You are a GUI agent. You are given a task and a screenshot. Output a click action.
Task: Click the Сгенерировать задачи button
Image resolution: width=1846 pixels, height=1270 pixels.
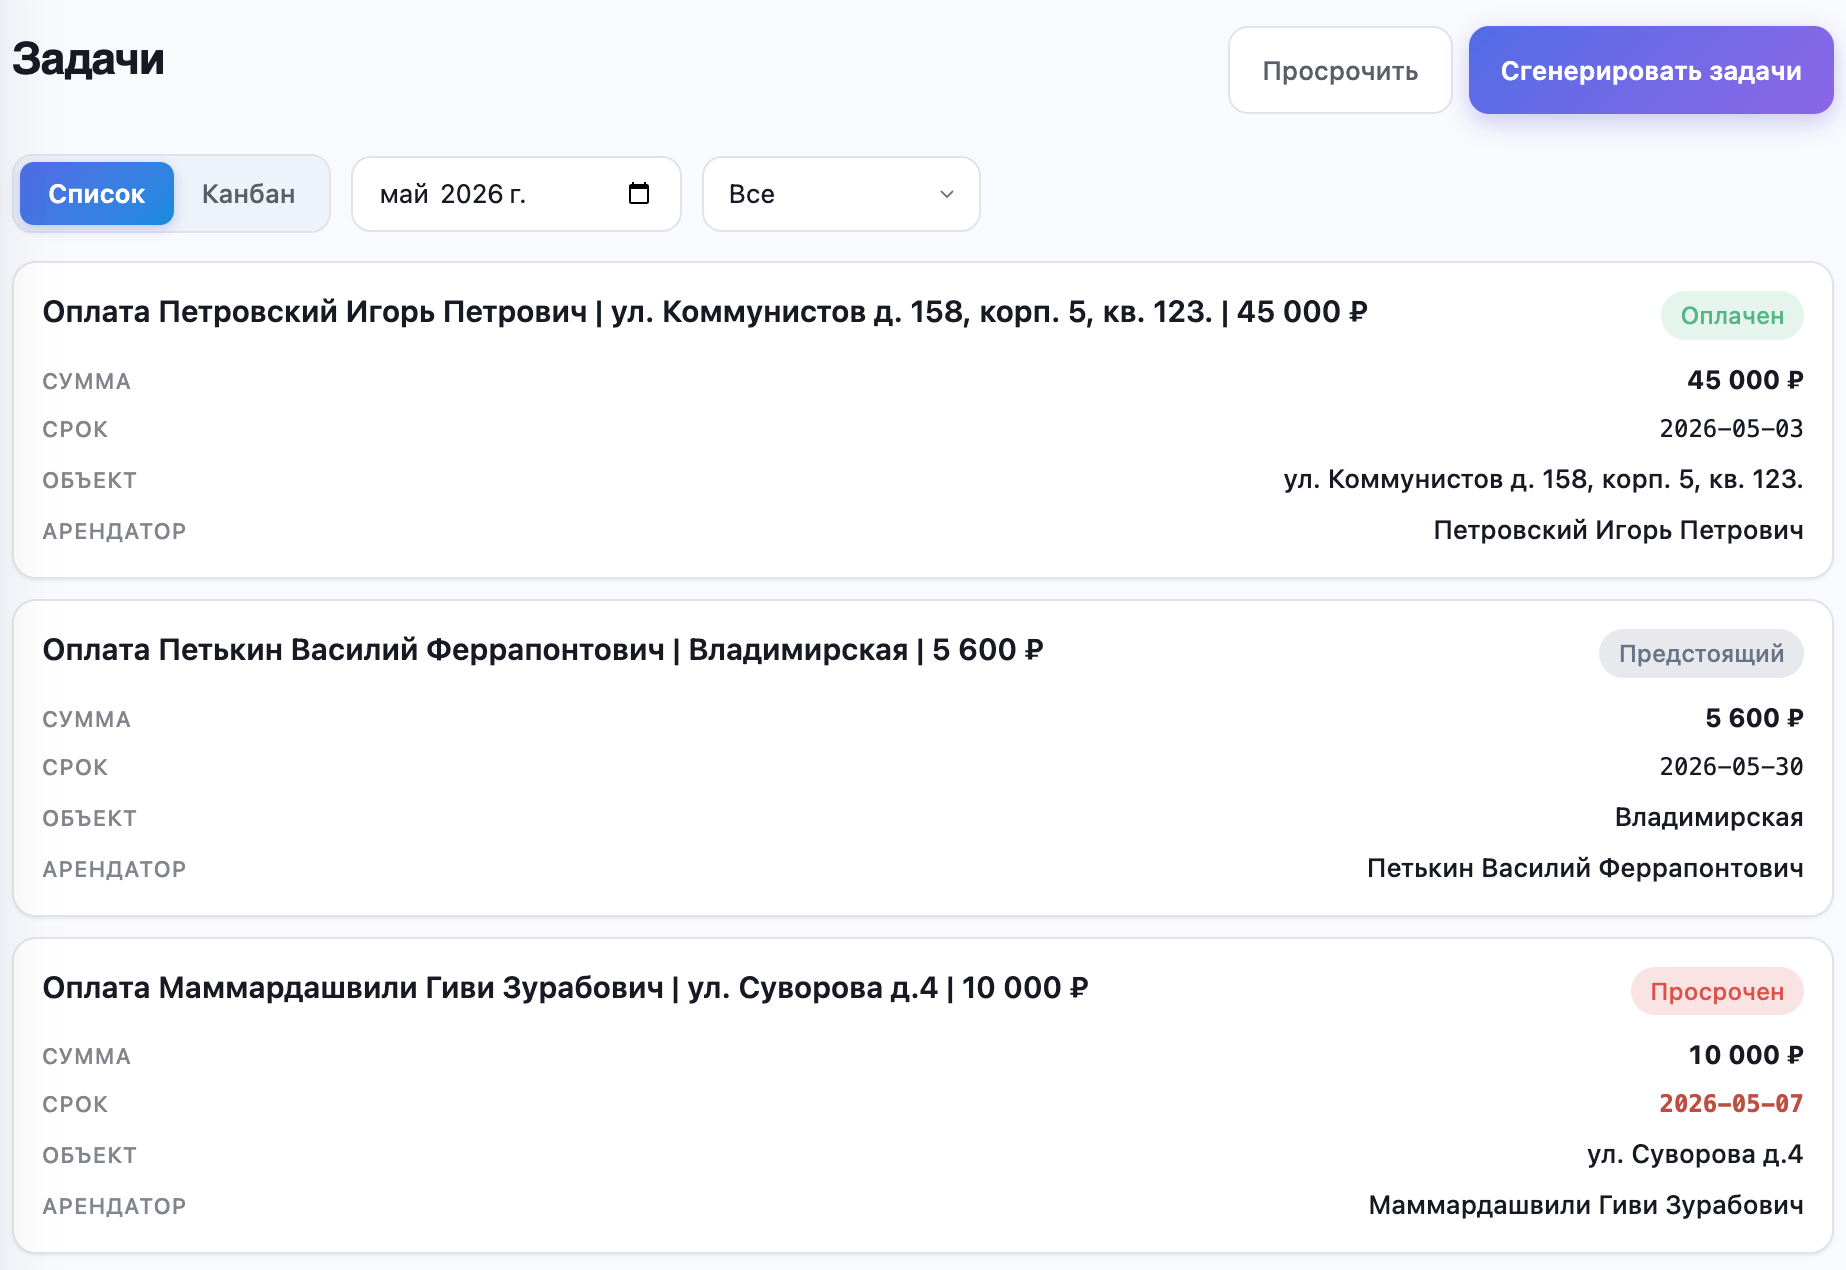pos(1651,70)
